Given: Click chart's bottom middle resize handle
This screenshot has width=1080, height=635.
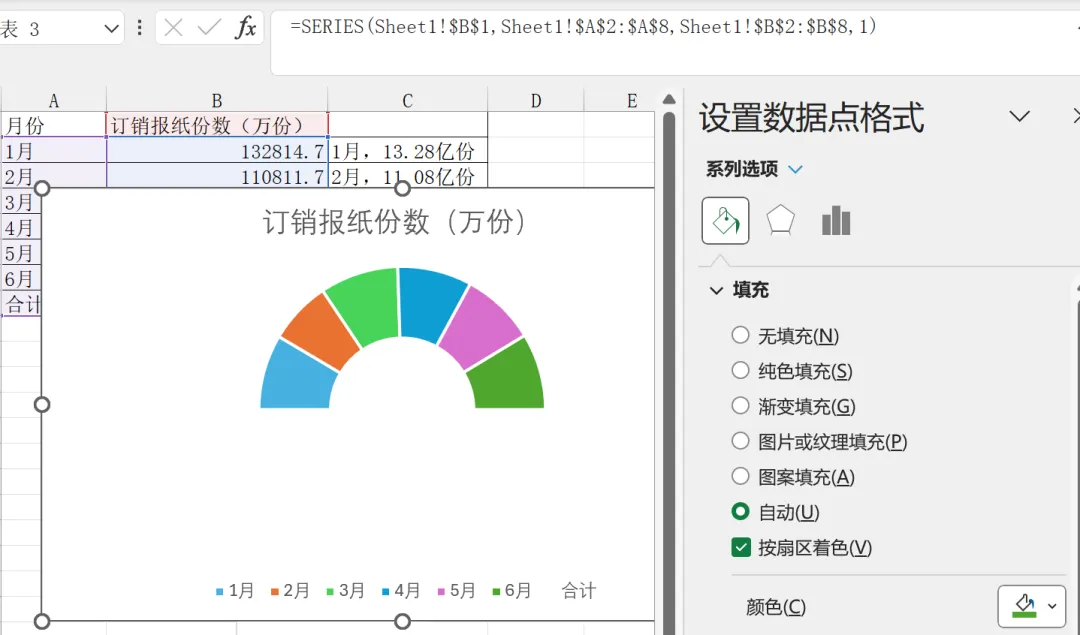Looking at the screenshot, I should tap(402, 621).
